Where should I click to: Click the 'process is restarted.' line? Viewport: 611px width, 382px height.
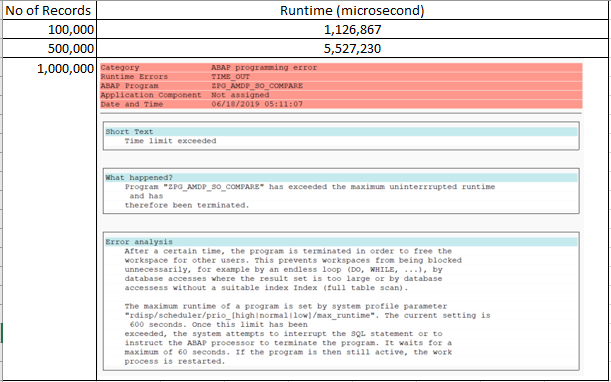(x=175, y=361)
